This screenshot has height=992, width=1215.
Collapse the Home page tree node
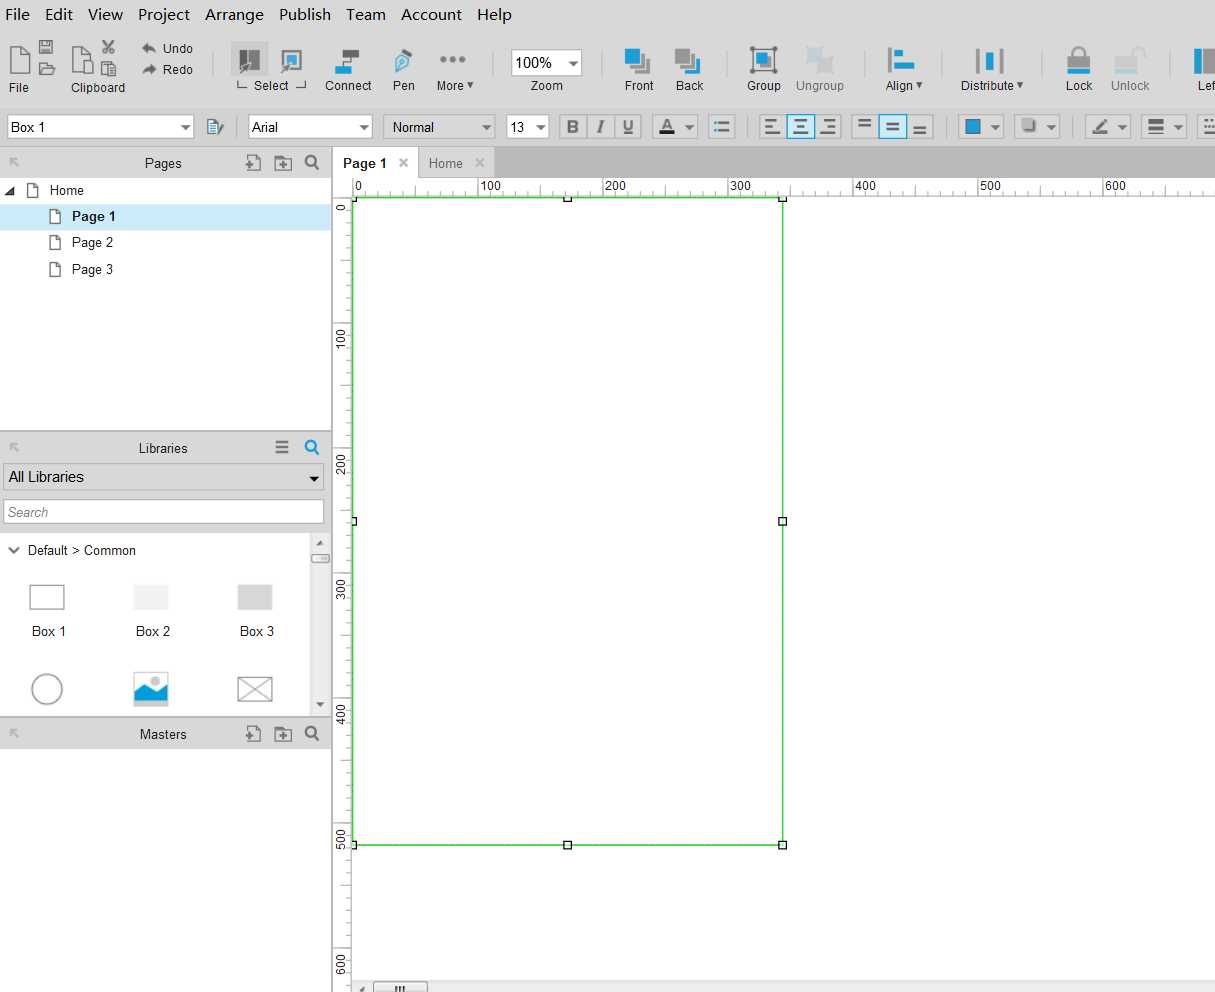[10, 190]
